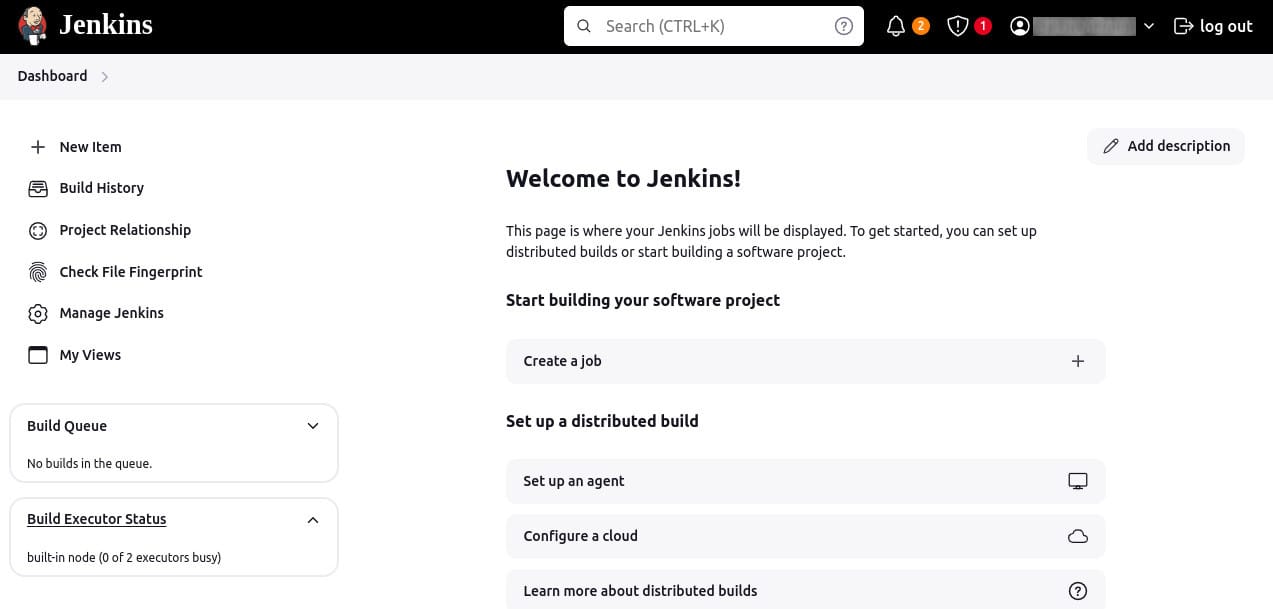Open Check File Fingerprint in sidebar
Image resolution: width=1273 pixels, height=609 pixels.
pyautogui.click(x=131, y=272)
